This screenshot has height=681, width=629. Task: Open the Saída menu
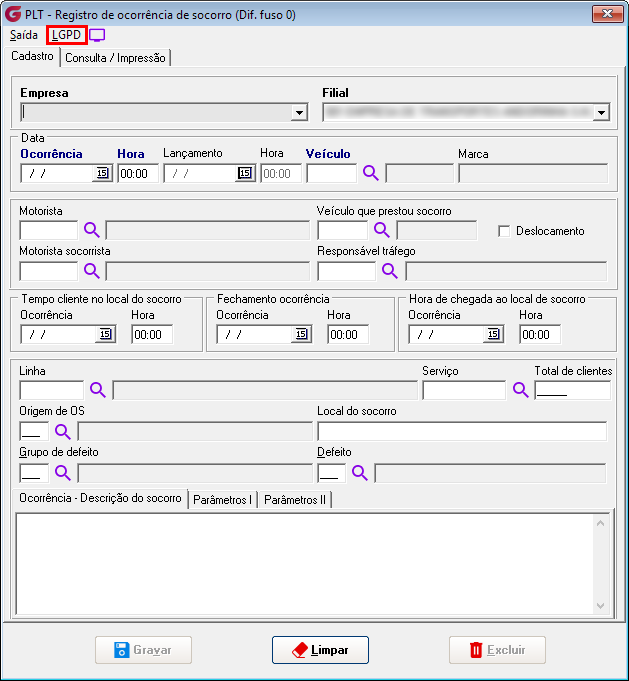[23, 35]
